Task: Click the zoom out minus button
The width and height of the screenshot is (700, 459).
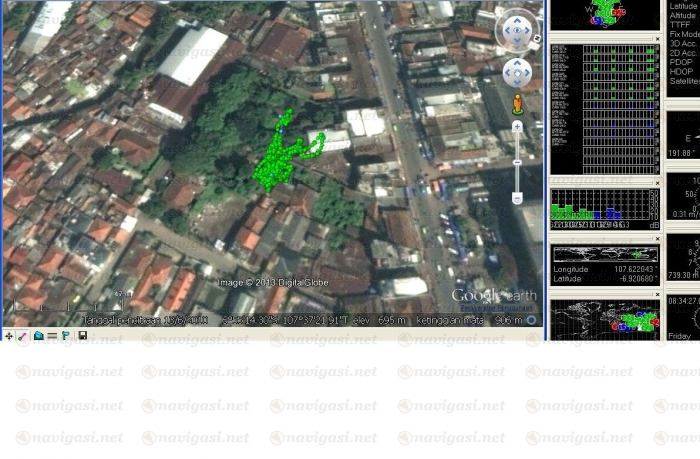Action: click(517, 199)
